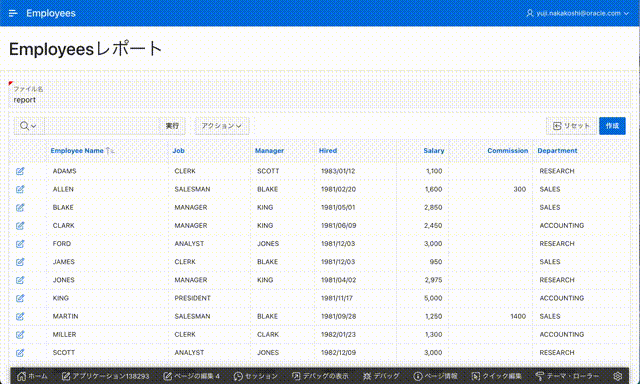
Task: Open the Job column header
Action: click(x=178, y=151)
